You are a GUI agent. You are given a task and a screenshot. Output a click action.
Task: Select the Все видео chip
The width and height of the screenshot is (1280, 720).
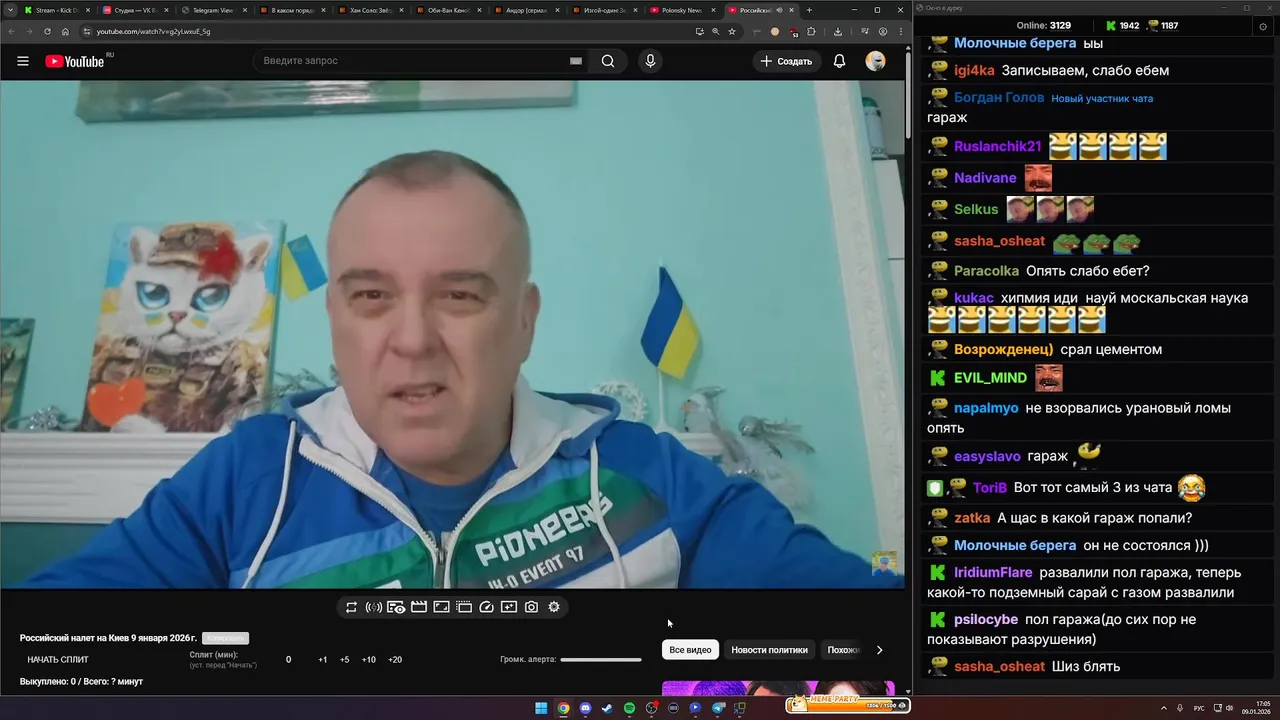[x=690, y=650]
